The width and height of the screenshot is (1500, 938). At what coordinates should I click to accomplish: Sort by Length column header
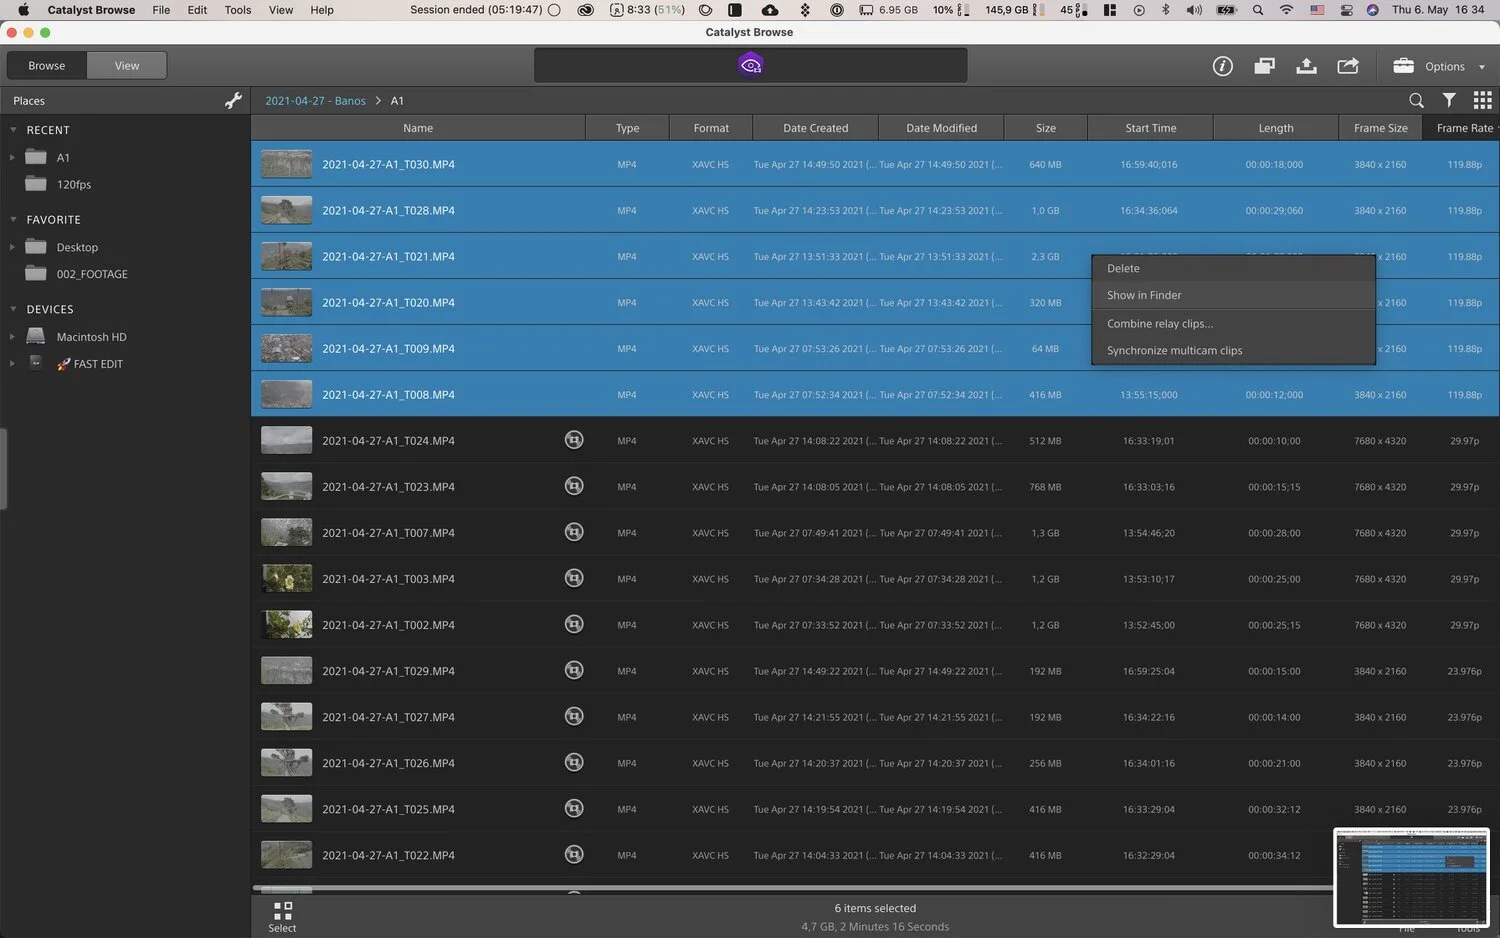tap(1276, 128)
